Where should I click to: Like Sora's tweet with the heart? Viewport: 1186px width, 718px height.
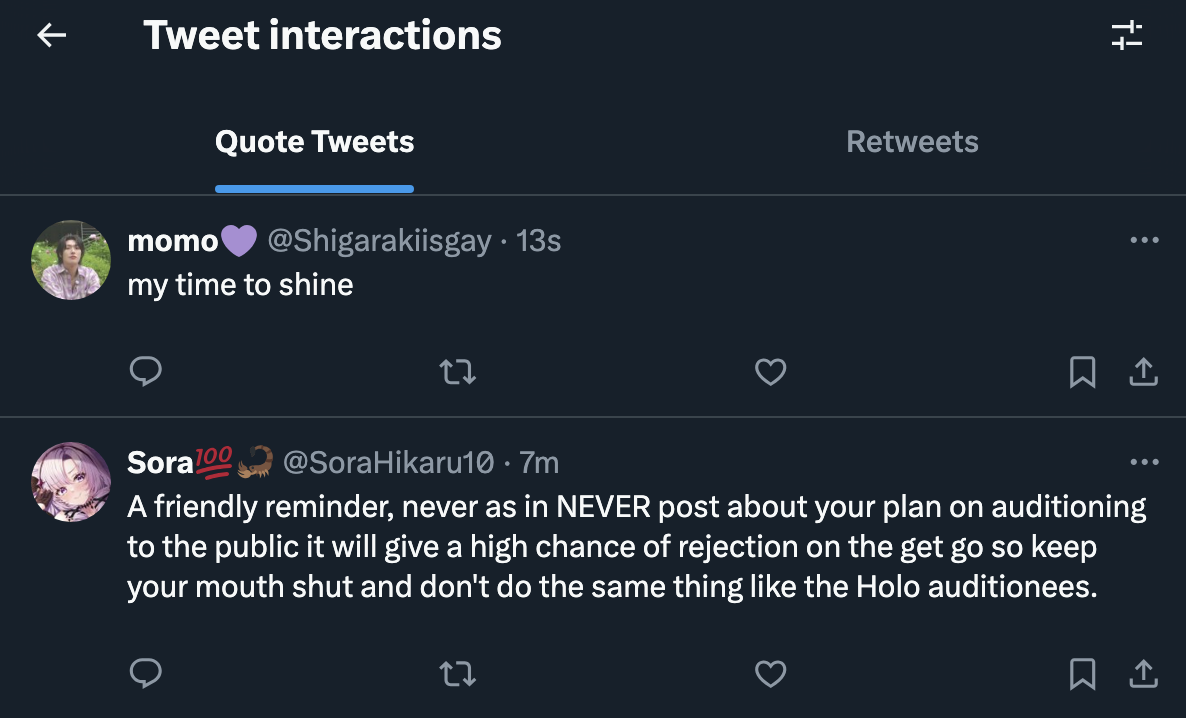(770, 675)
